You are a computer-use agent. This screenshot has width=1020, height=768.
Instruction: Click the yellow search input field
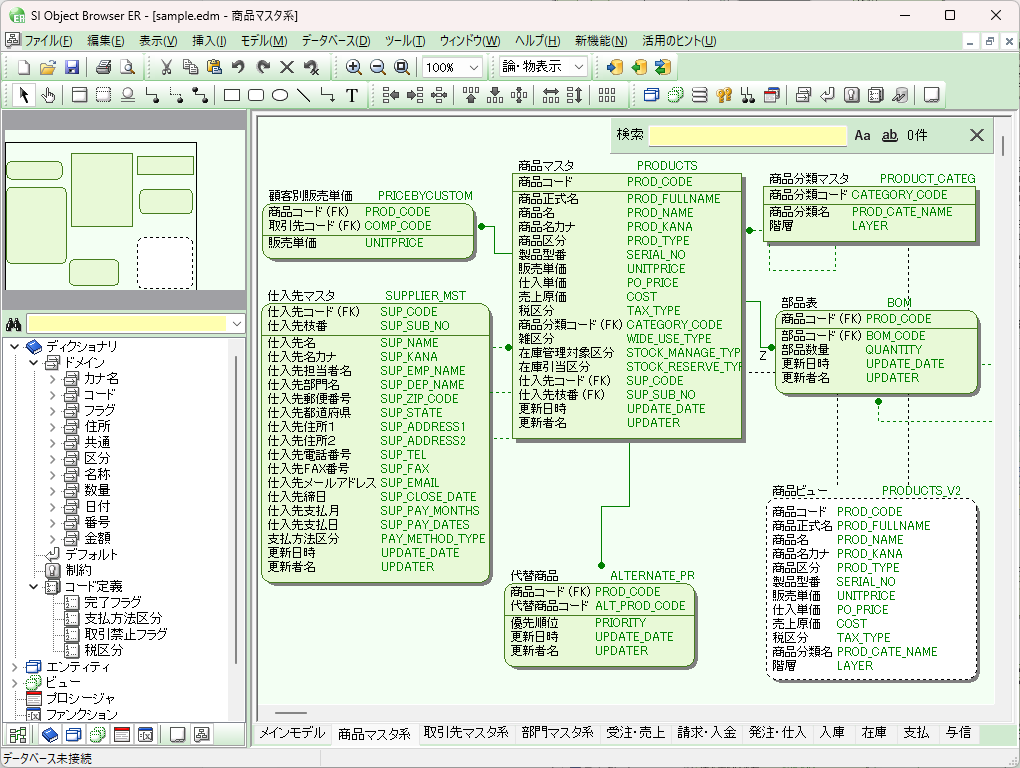[747, 135]
